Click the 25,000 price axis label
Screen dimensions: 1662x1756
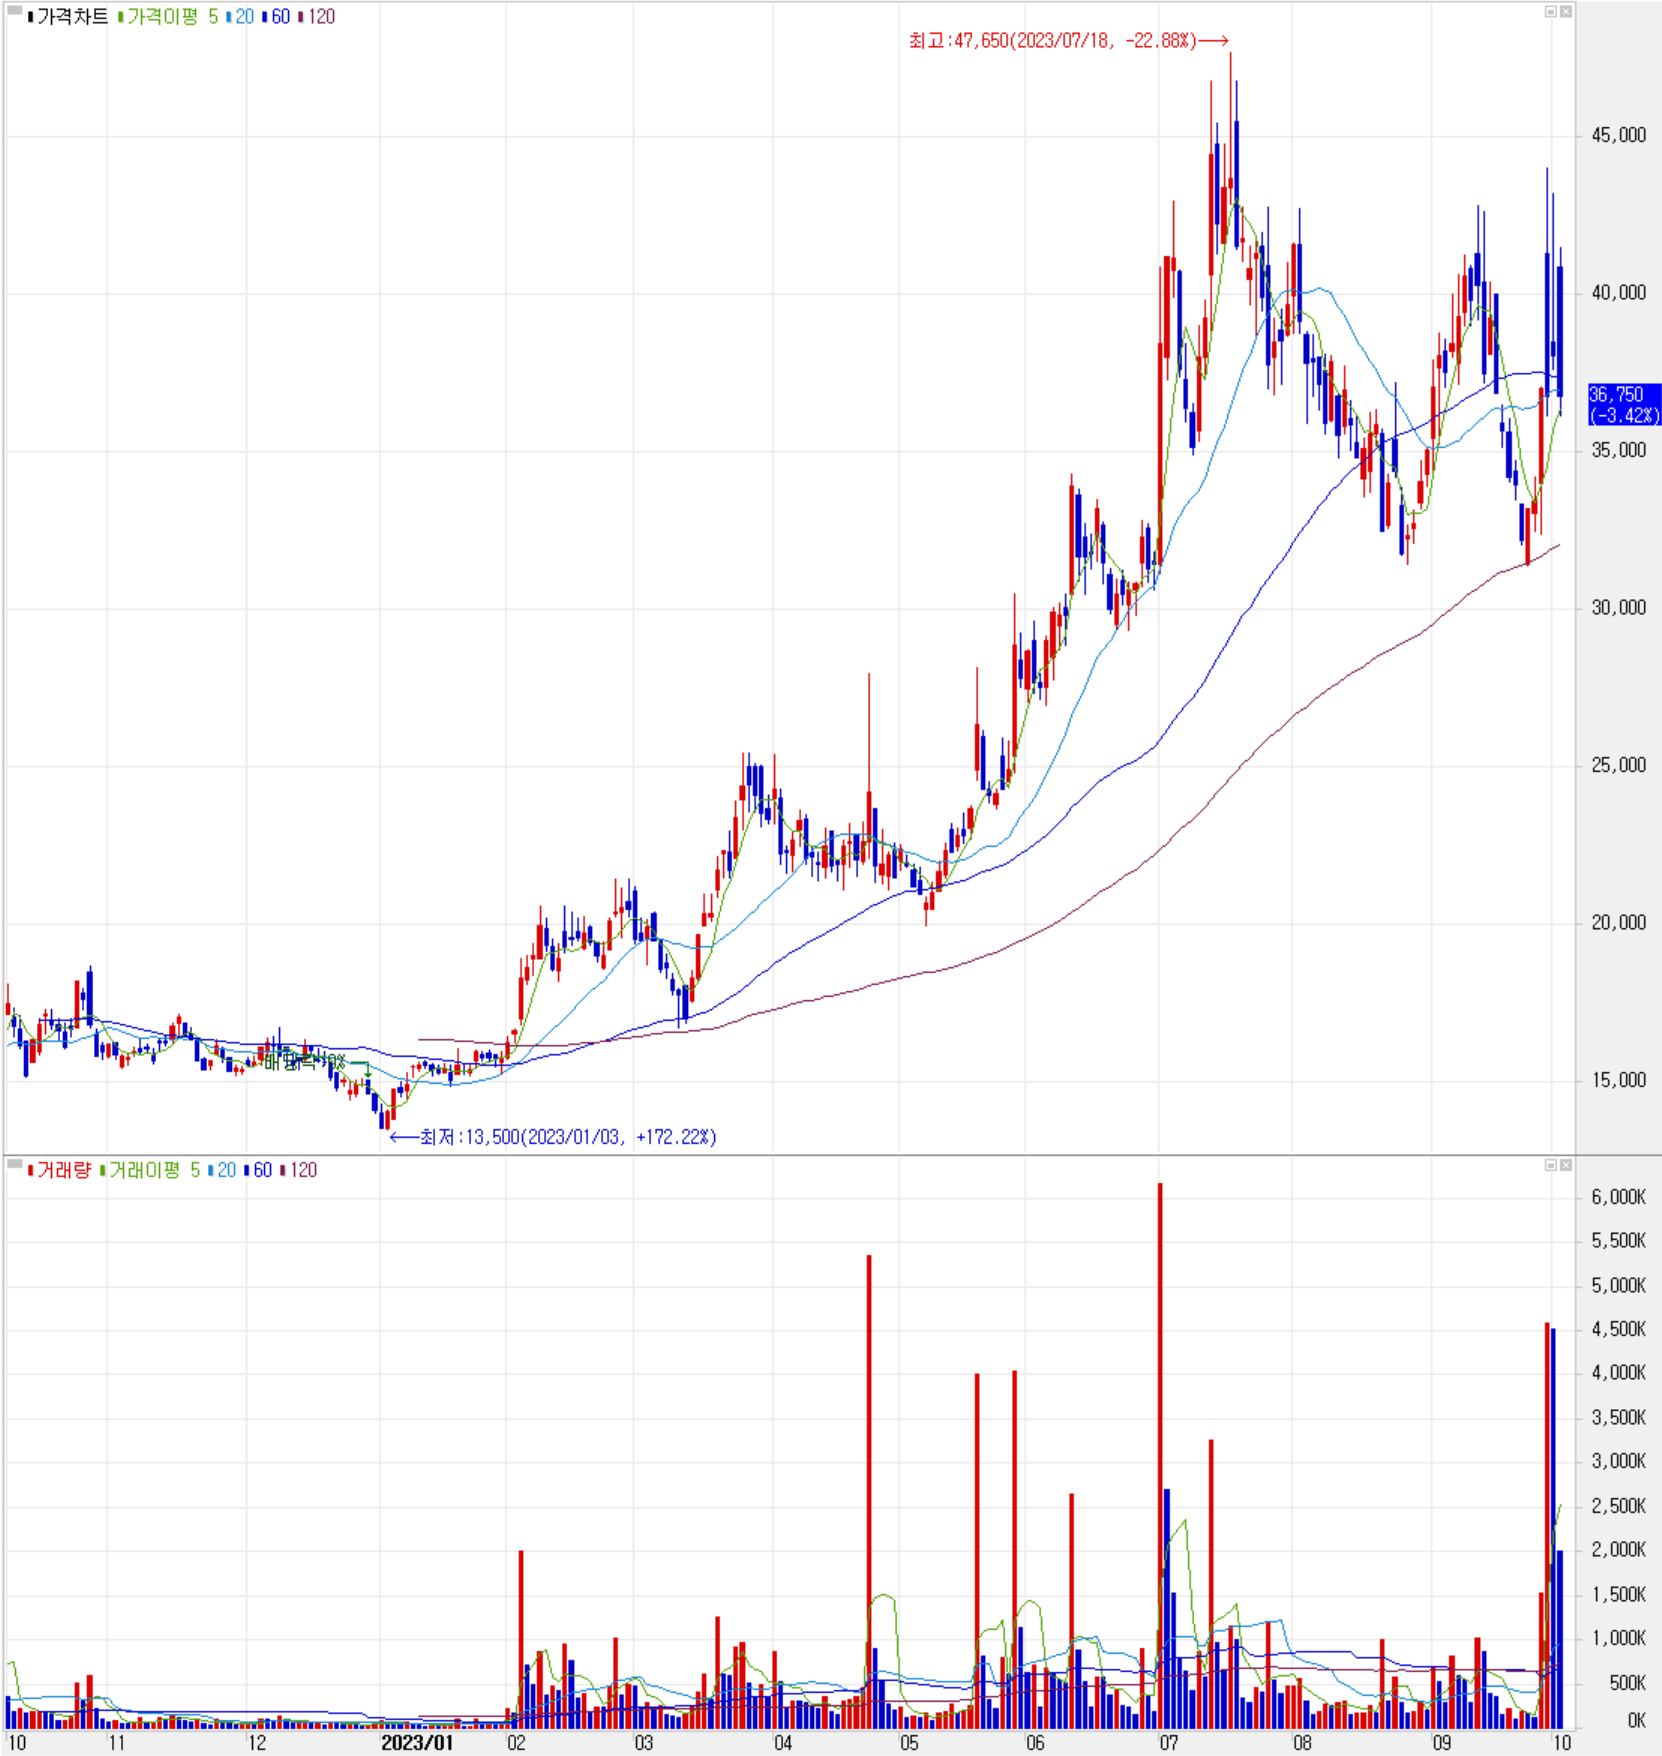(1618, 765)
